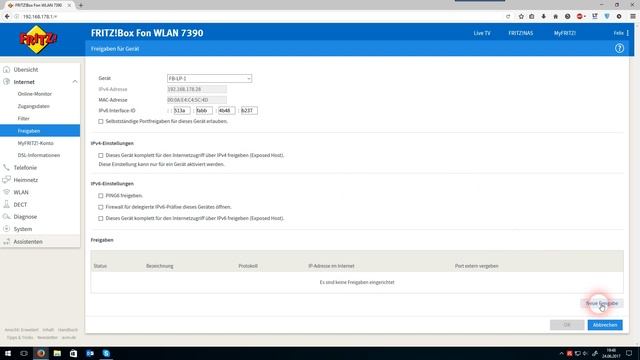Open Task View in the taskbar

[24, 353]
